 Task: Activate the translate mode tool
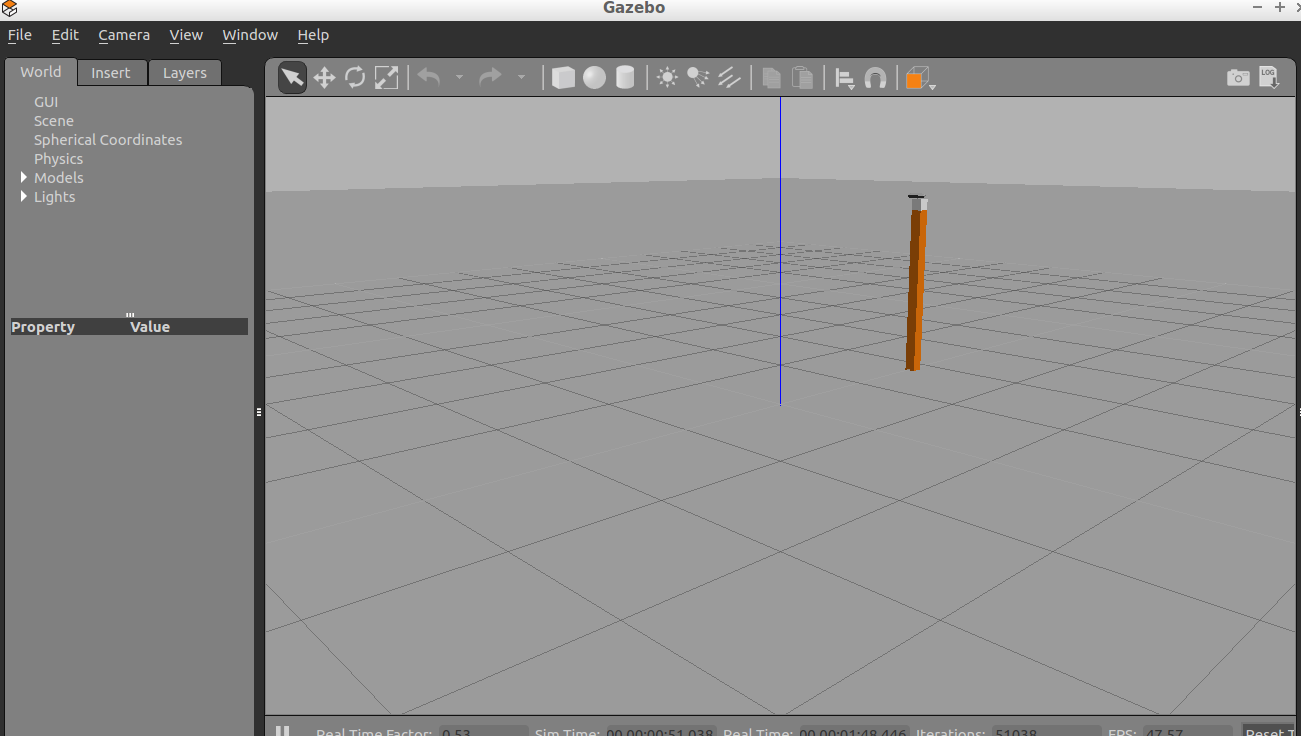[x=324, y=78]
